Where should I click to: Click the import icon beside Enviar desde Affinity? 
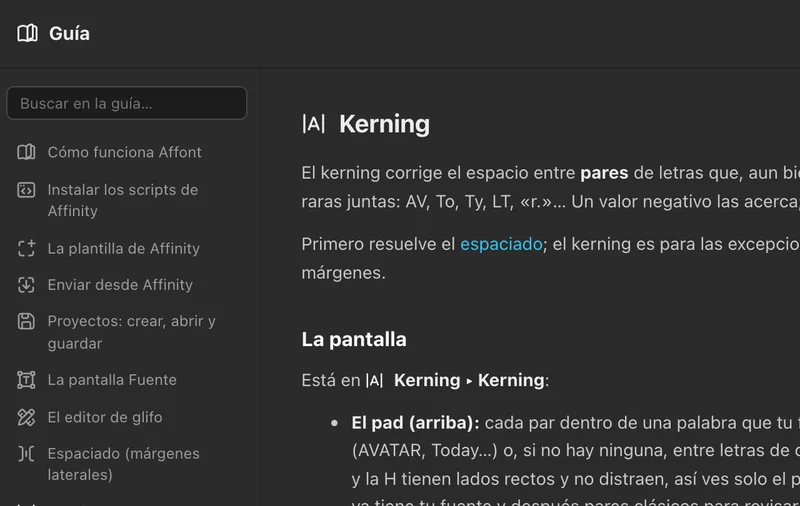coord(26,285)
